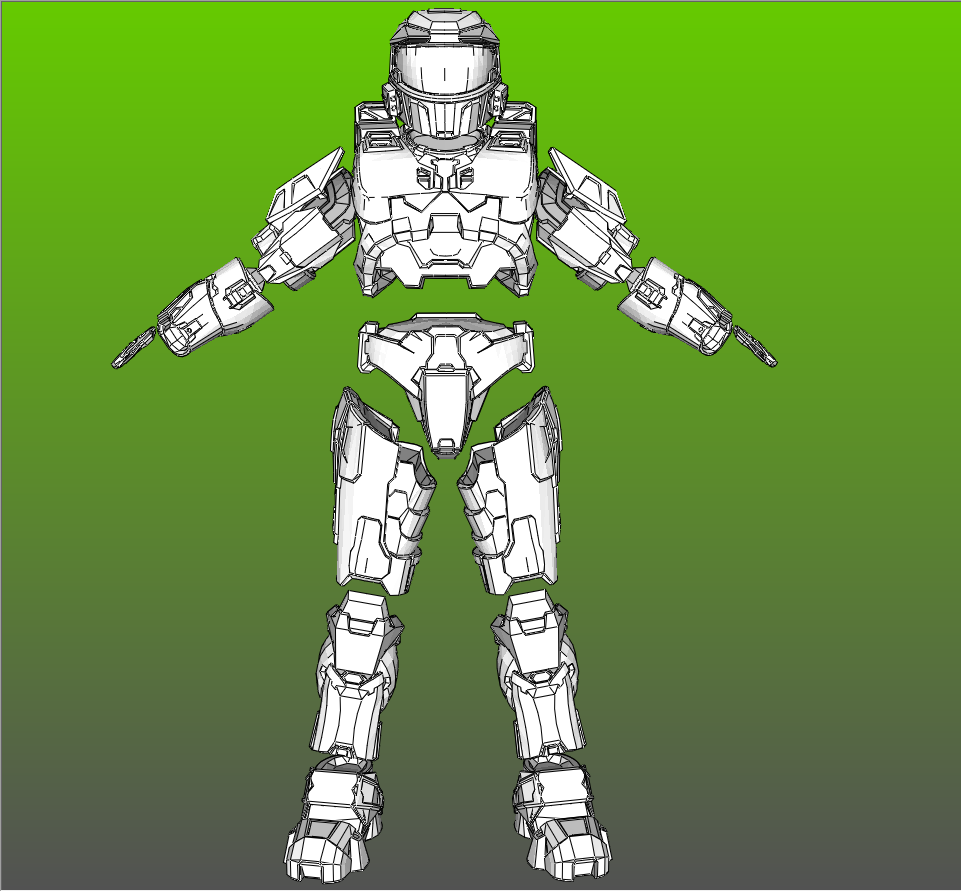Select the helmet visor on the 3D model
The height and width of the screenshot is (891, 961).
[x=444, y=69]
